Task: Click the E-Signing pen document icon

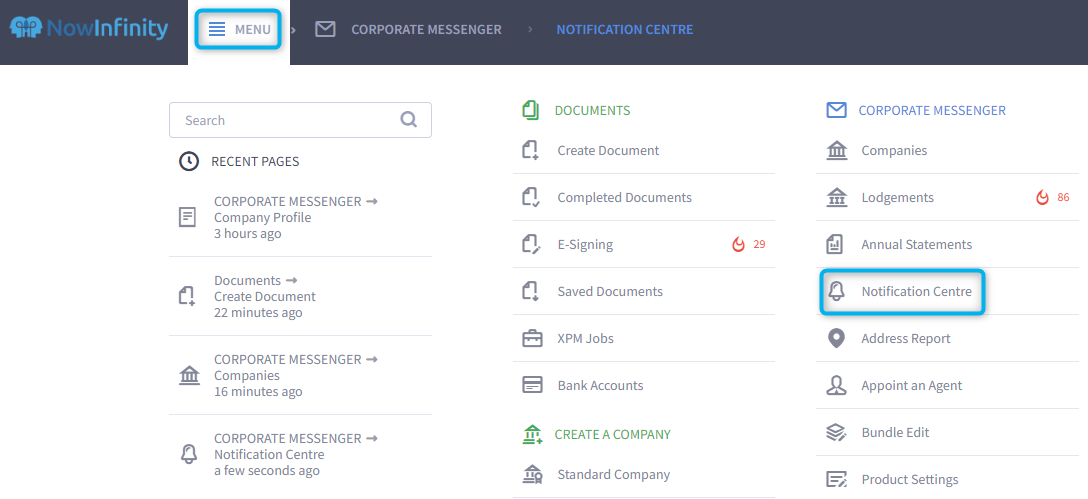Action: coord(531,244)
